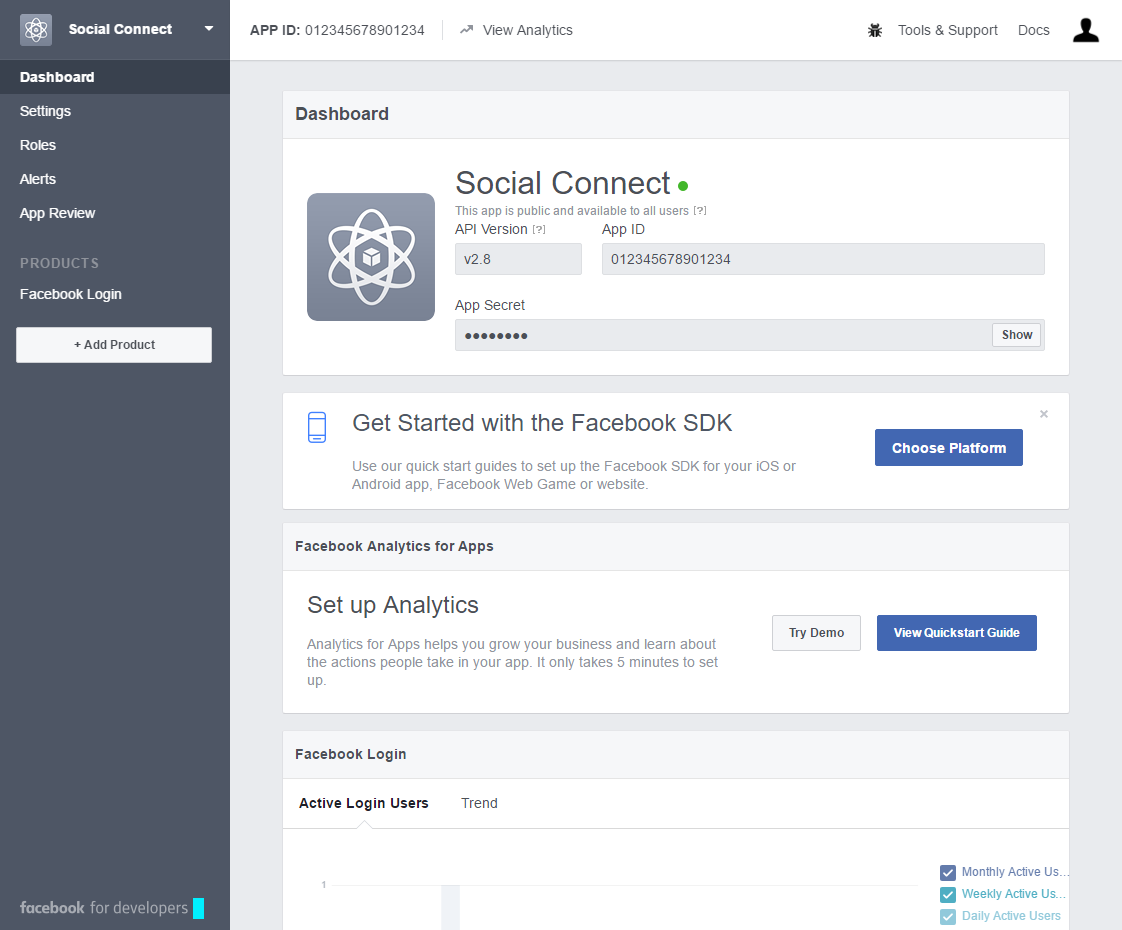
Task: Click the "PRODUCTS" sidebar label
Action: [59, 263]
